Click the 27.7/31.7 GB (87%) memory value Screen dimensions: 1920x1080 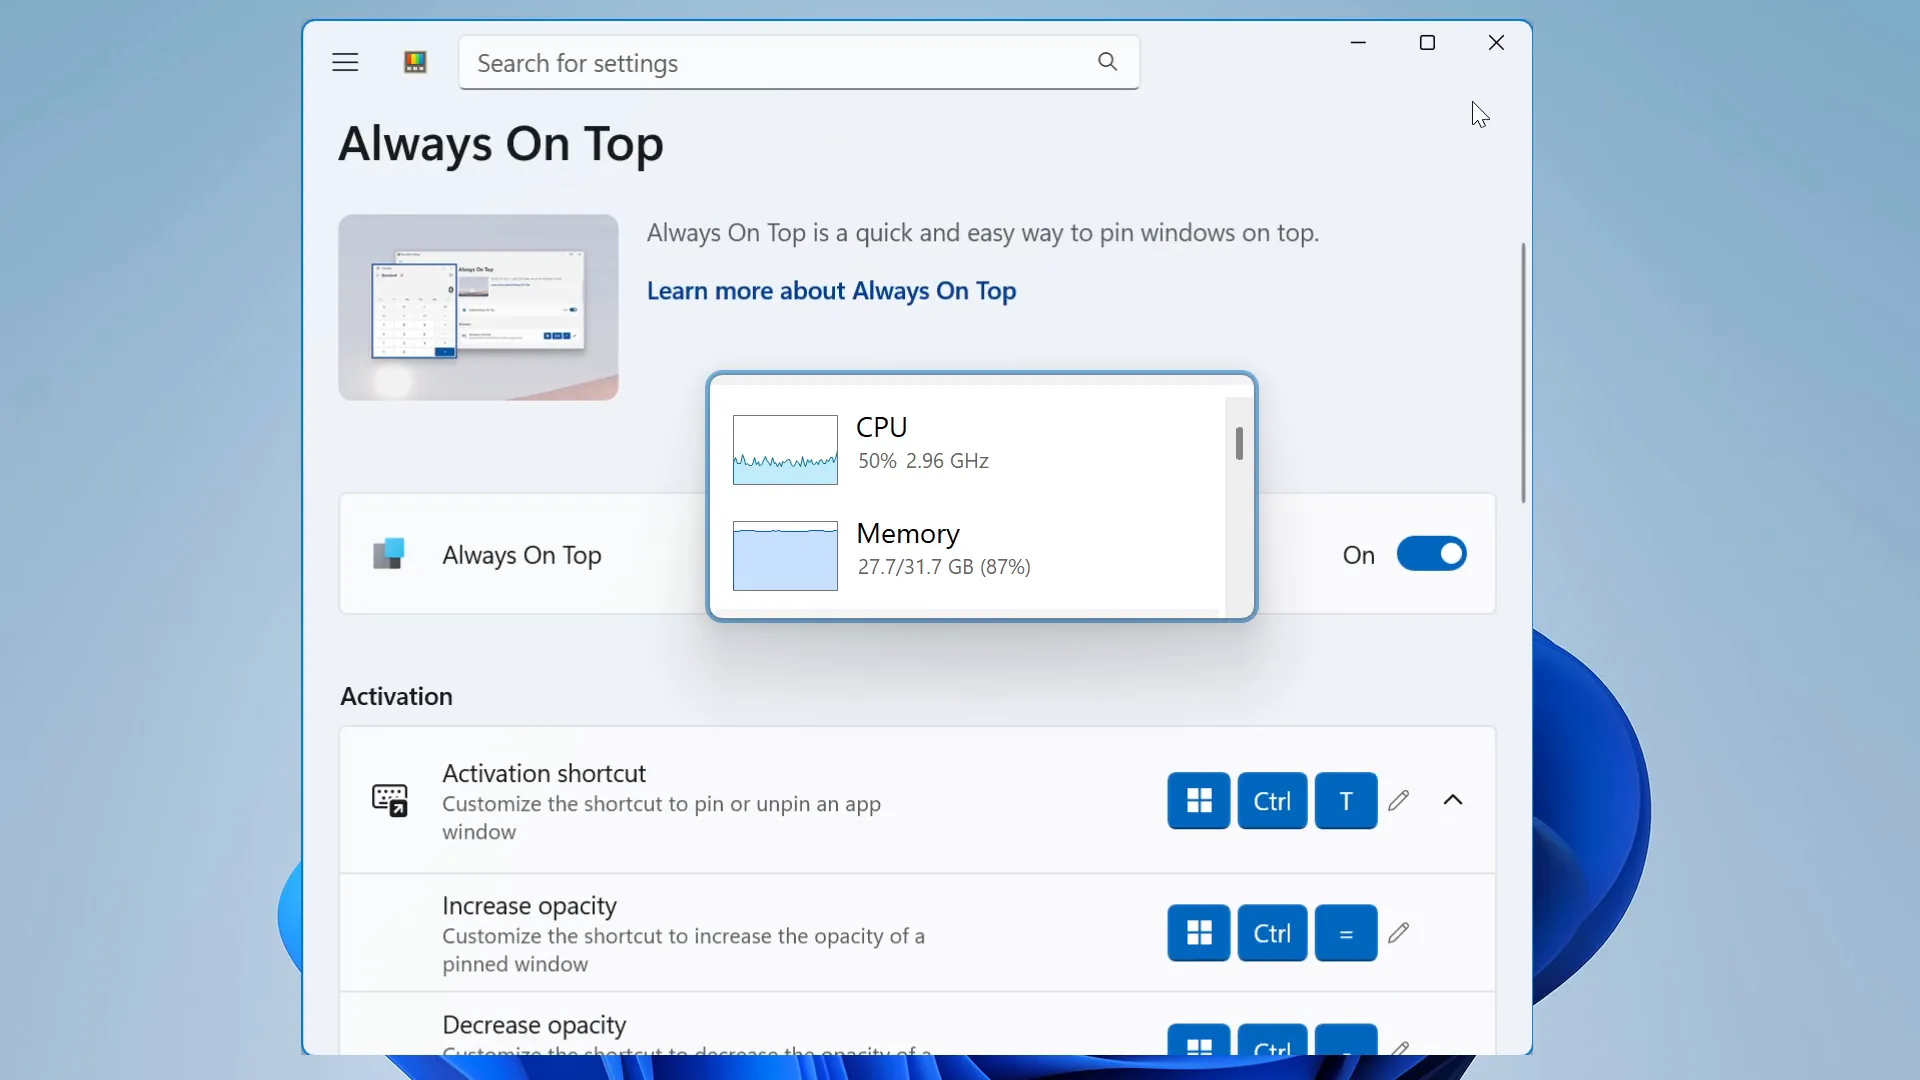944,567
